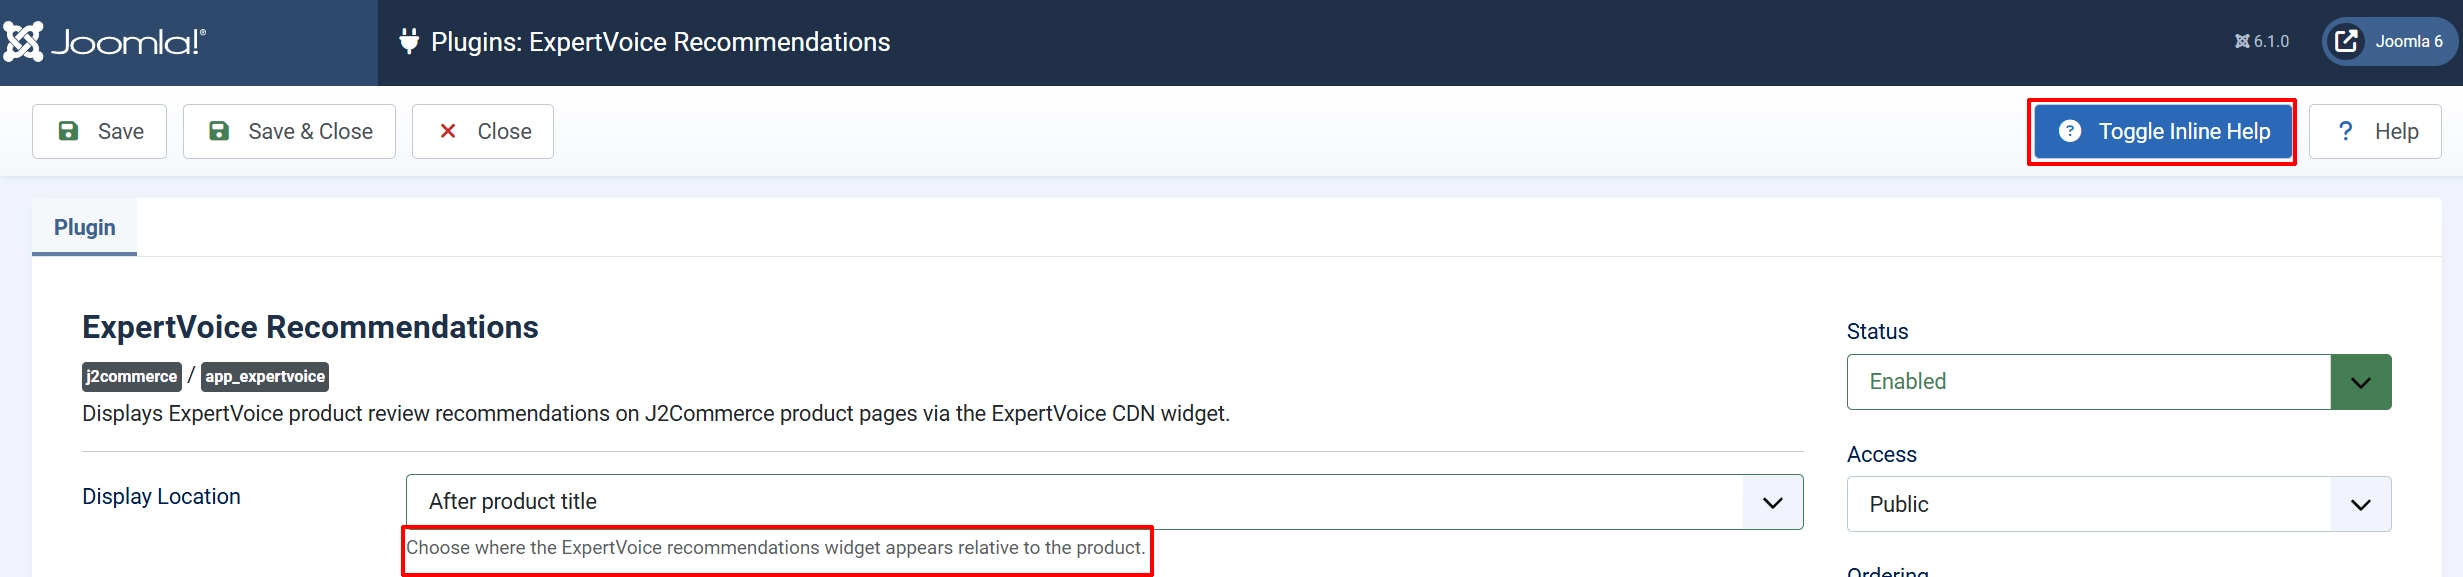2463x577 pixels.
Task: Click the question mark icon on Help
Action: (x=2345, y=131)
